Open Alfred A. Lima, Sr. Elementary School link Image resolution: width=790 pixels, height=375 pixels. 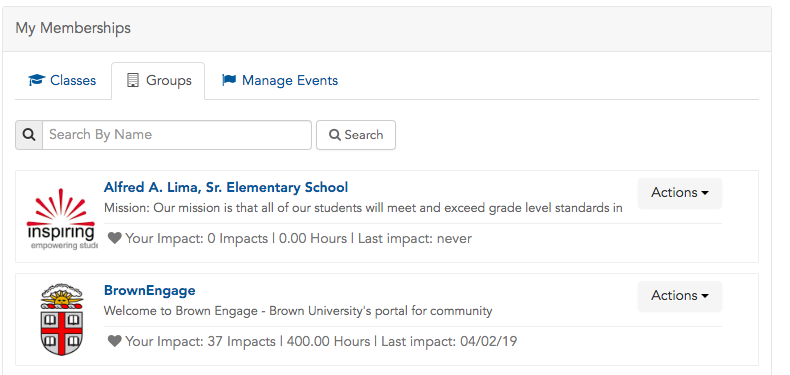coord(226,188)
